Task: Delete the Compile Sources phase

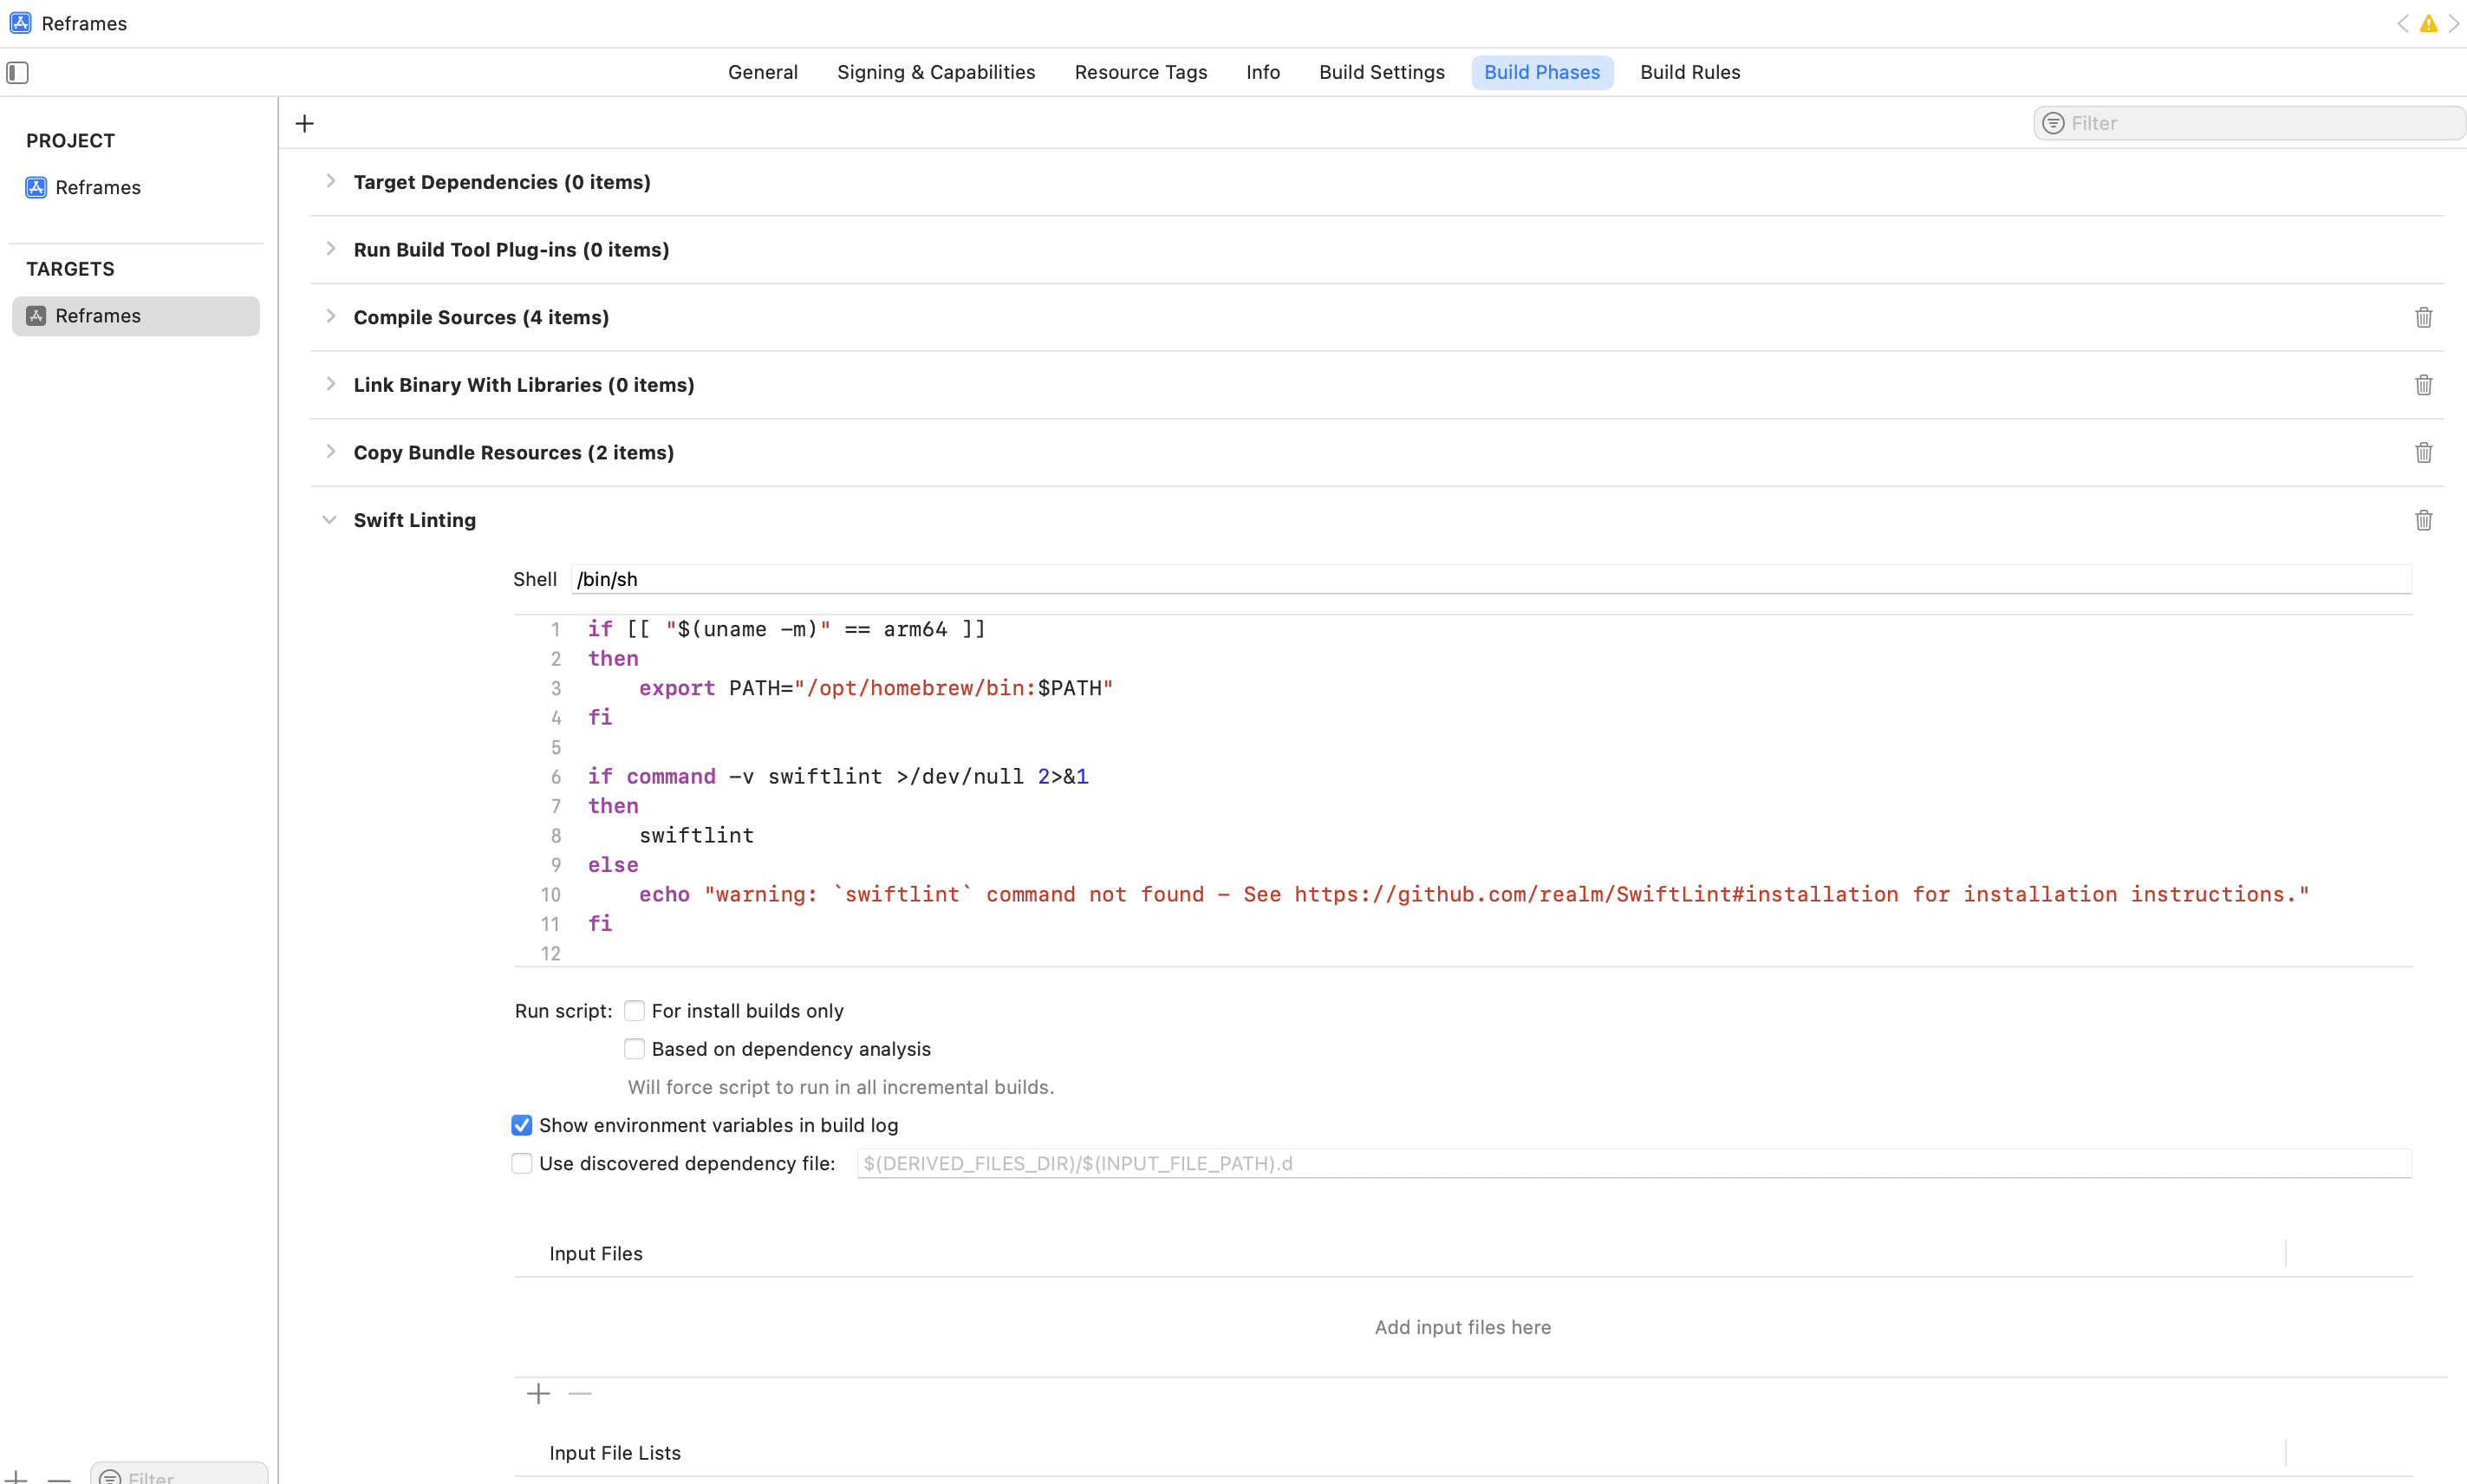Action: [2423, 317]
